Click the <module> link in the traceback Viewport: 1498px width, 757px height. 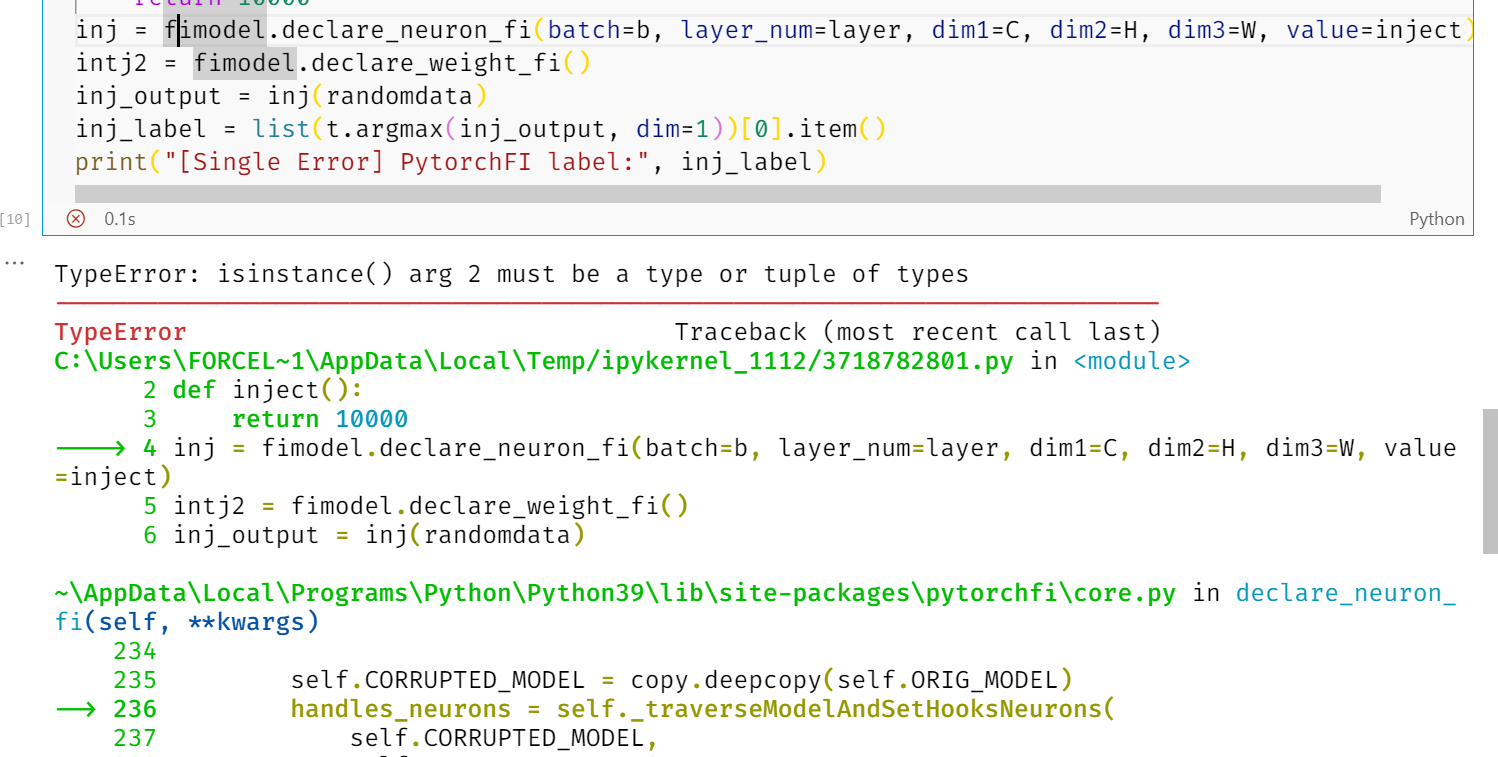tap(1130, 361)
